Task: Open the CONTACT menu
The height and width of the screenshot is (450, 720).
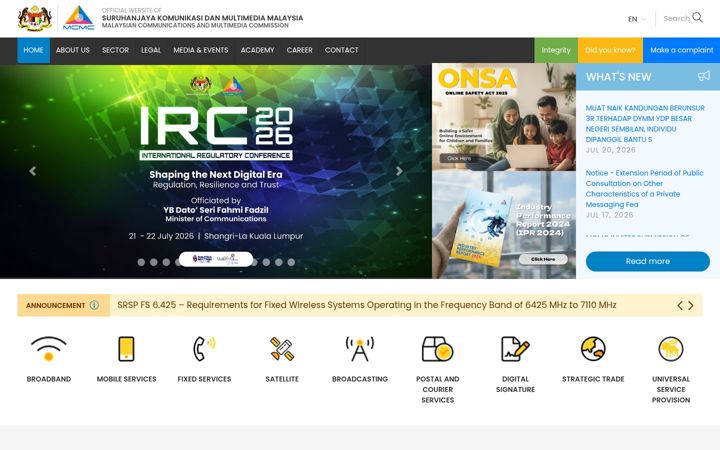Action: pyautogui.click(x=342, y=50)
